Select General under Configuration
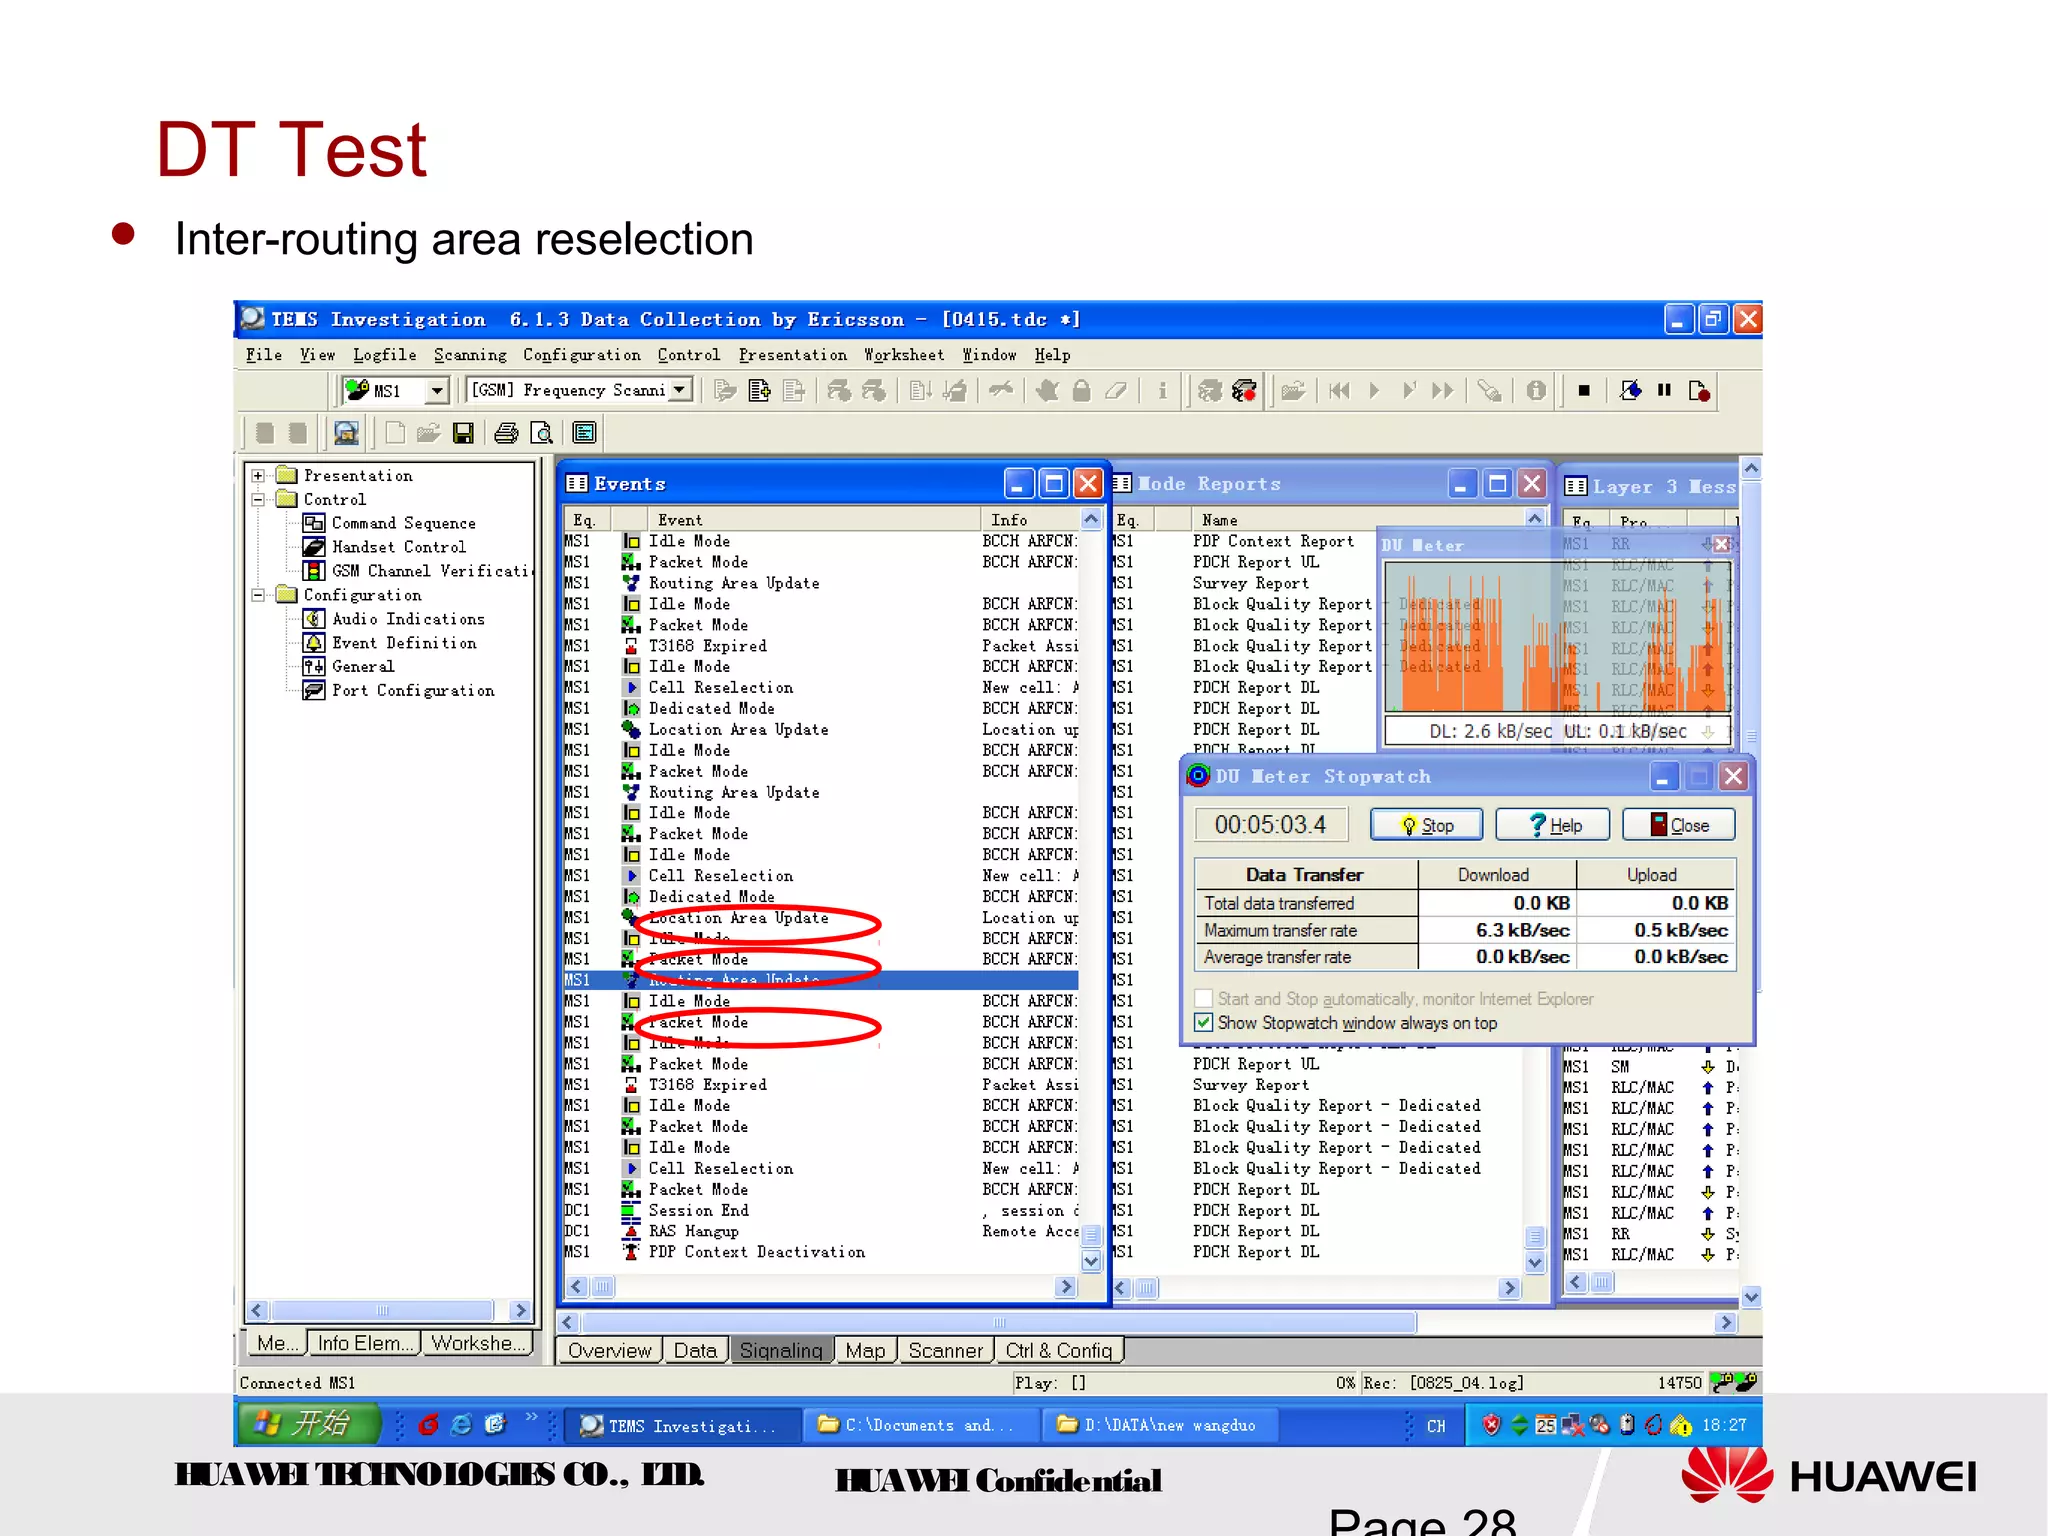 point(363,667)
